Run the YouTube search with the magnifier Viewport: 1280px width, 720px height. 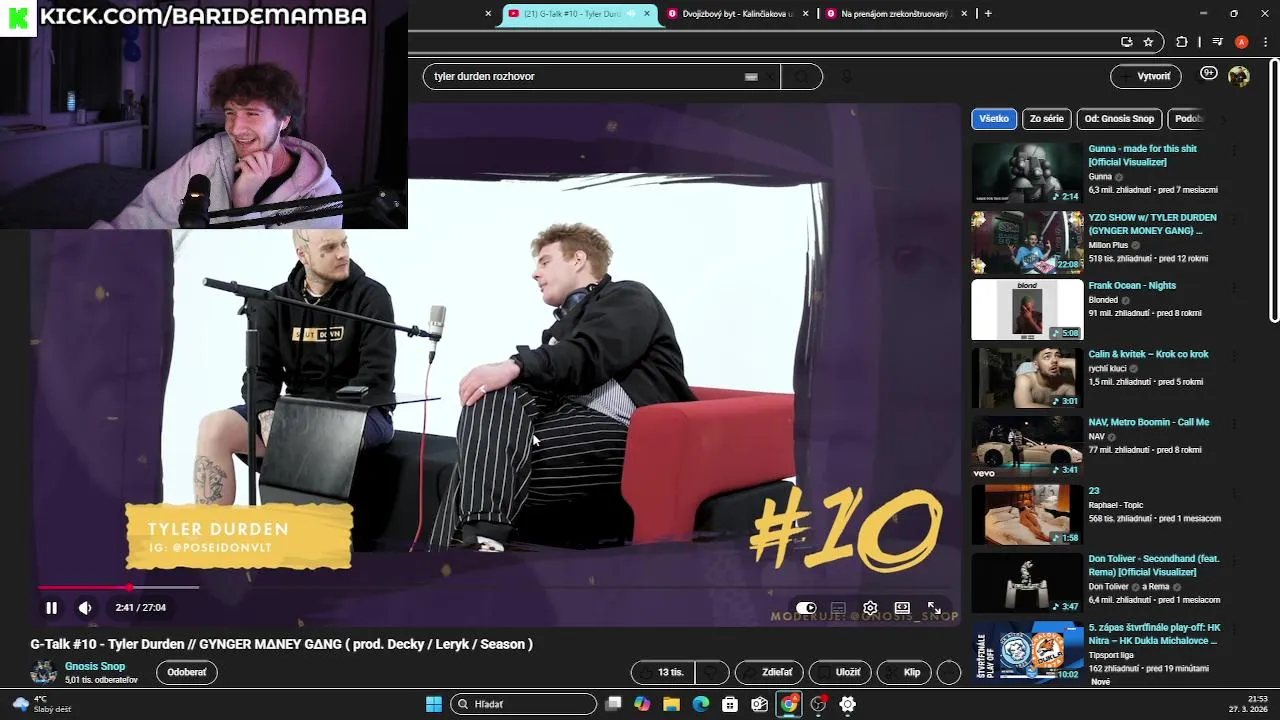coord(801,77)
